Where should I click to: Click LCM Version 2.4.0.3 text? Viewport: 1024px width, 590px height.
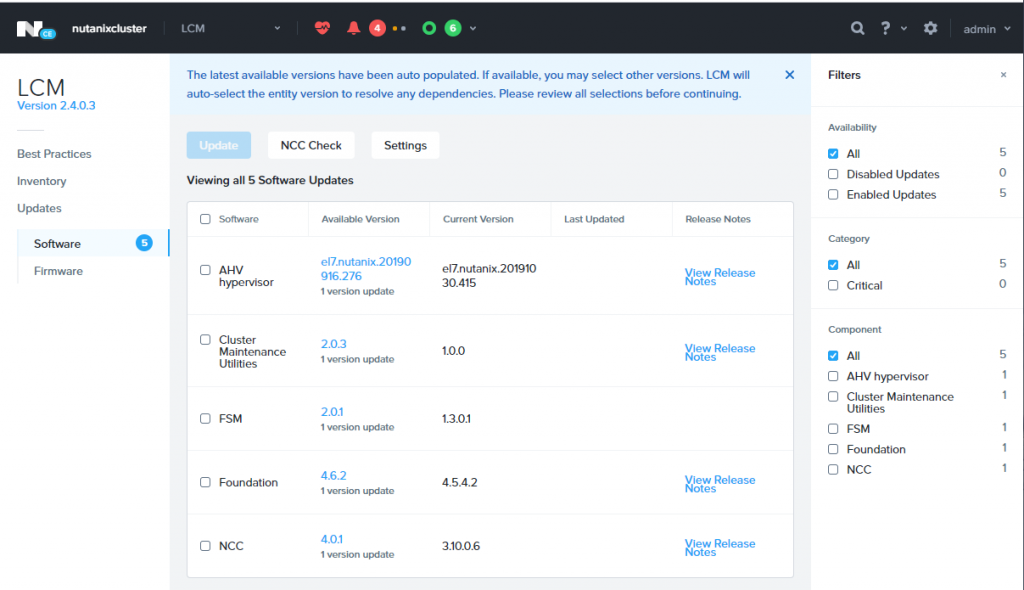click(x=56, y=105)
